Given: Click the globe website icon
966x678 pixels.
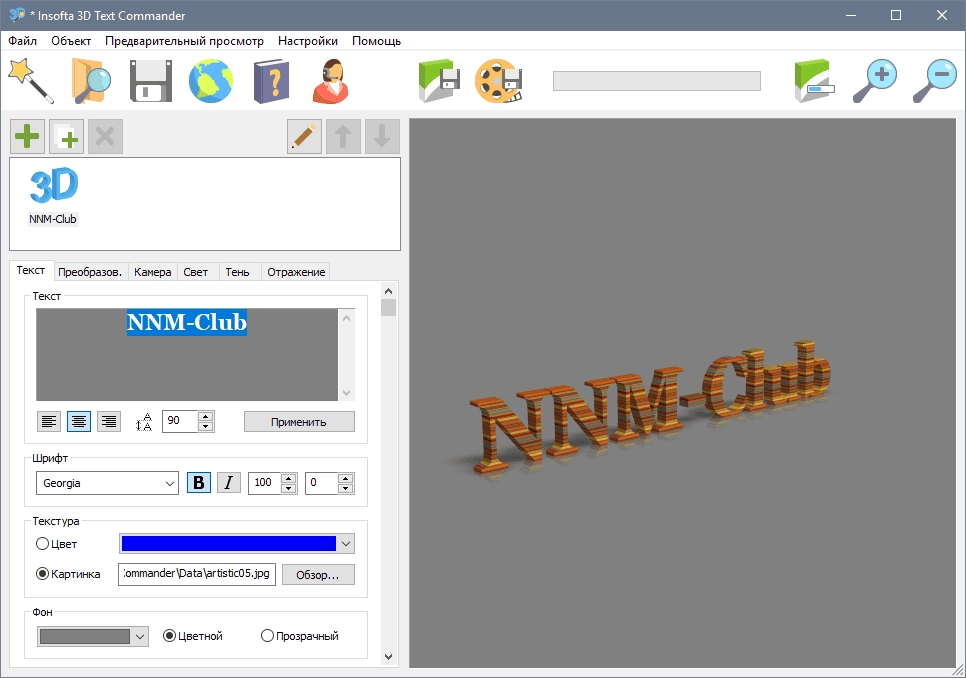Looking at the screenshot, I should tap(211, 81).
